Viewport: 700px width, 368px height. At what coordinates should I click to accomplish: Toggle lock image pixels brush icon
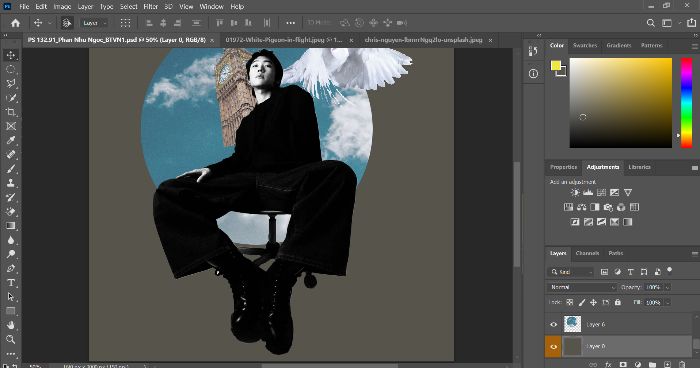[582, 302]
